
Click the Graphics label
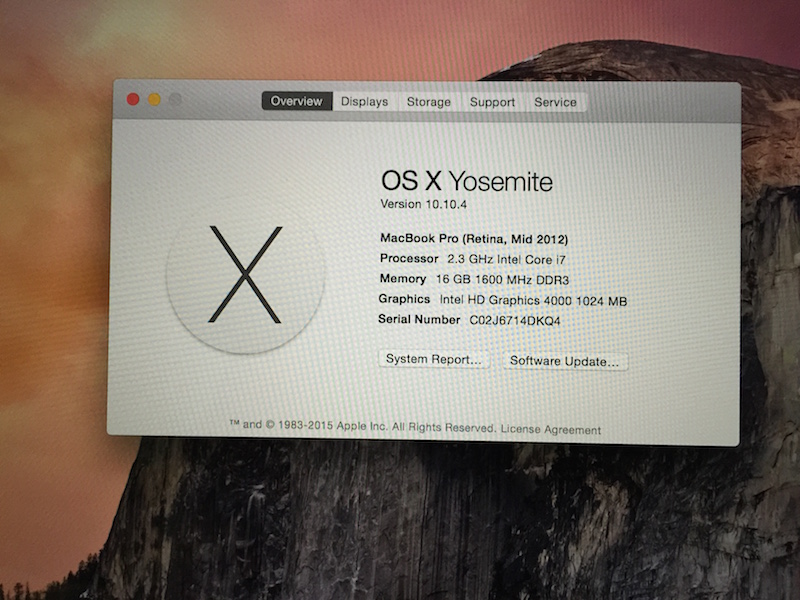(x=404, y=299)
